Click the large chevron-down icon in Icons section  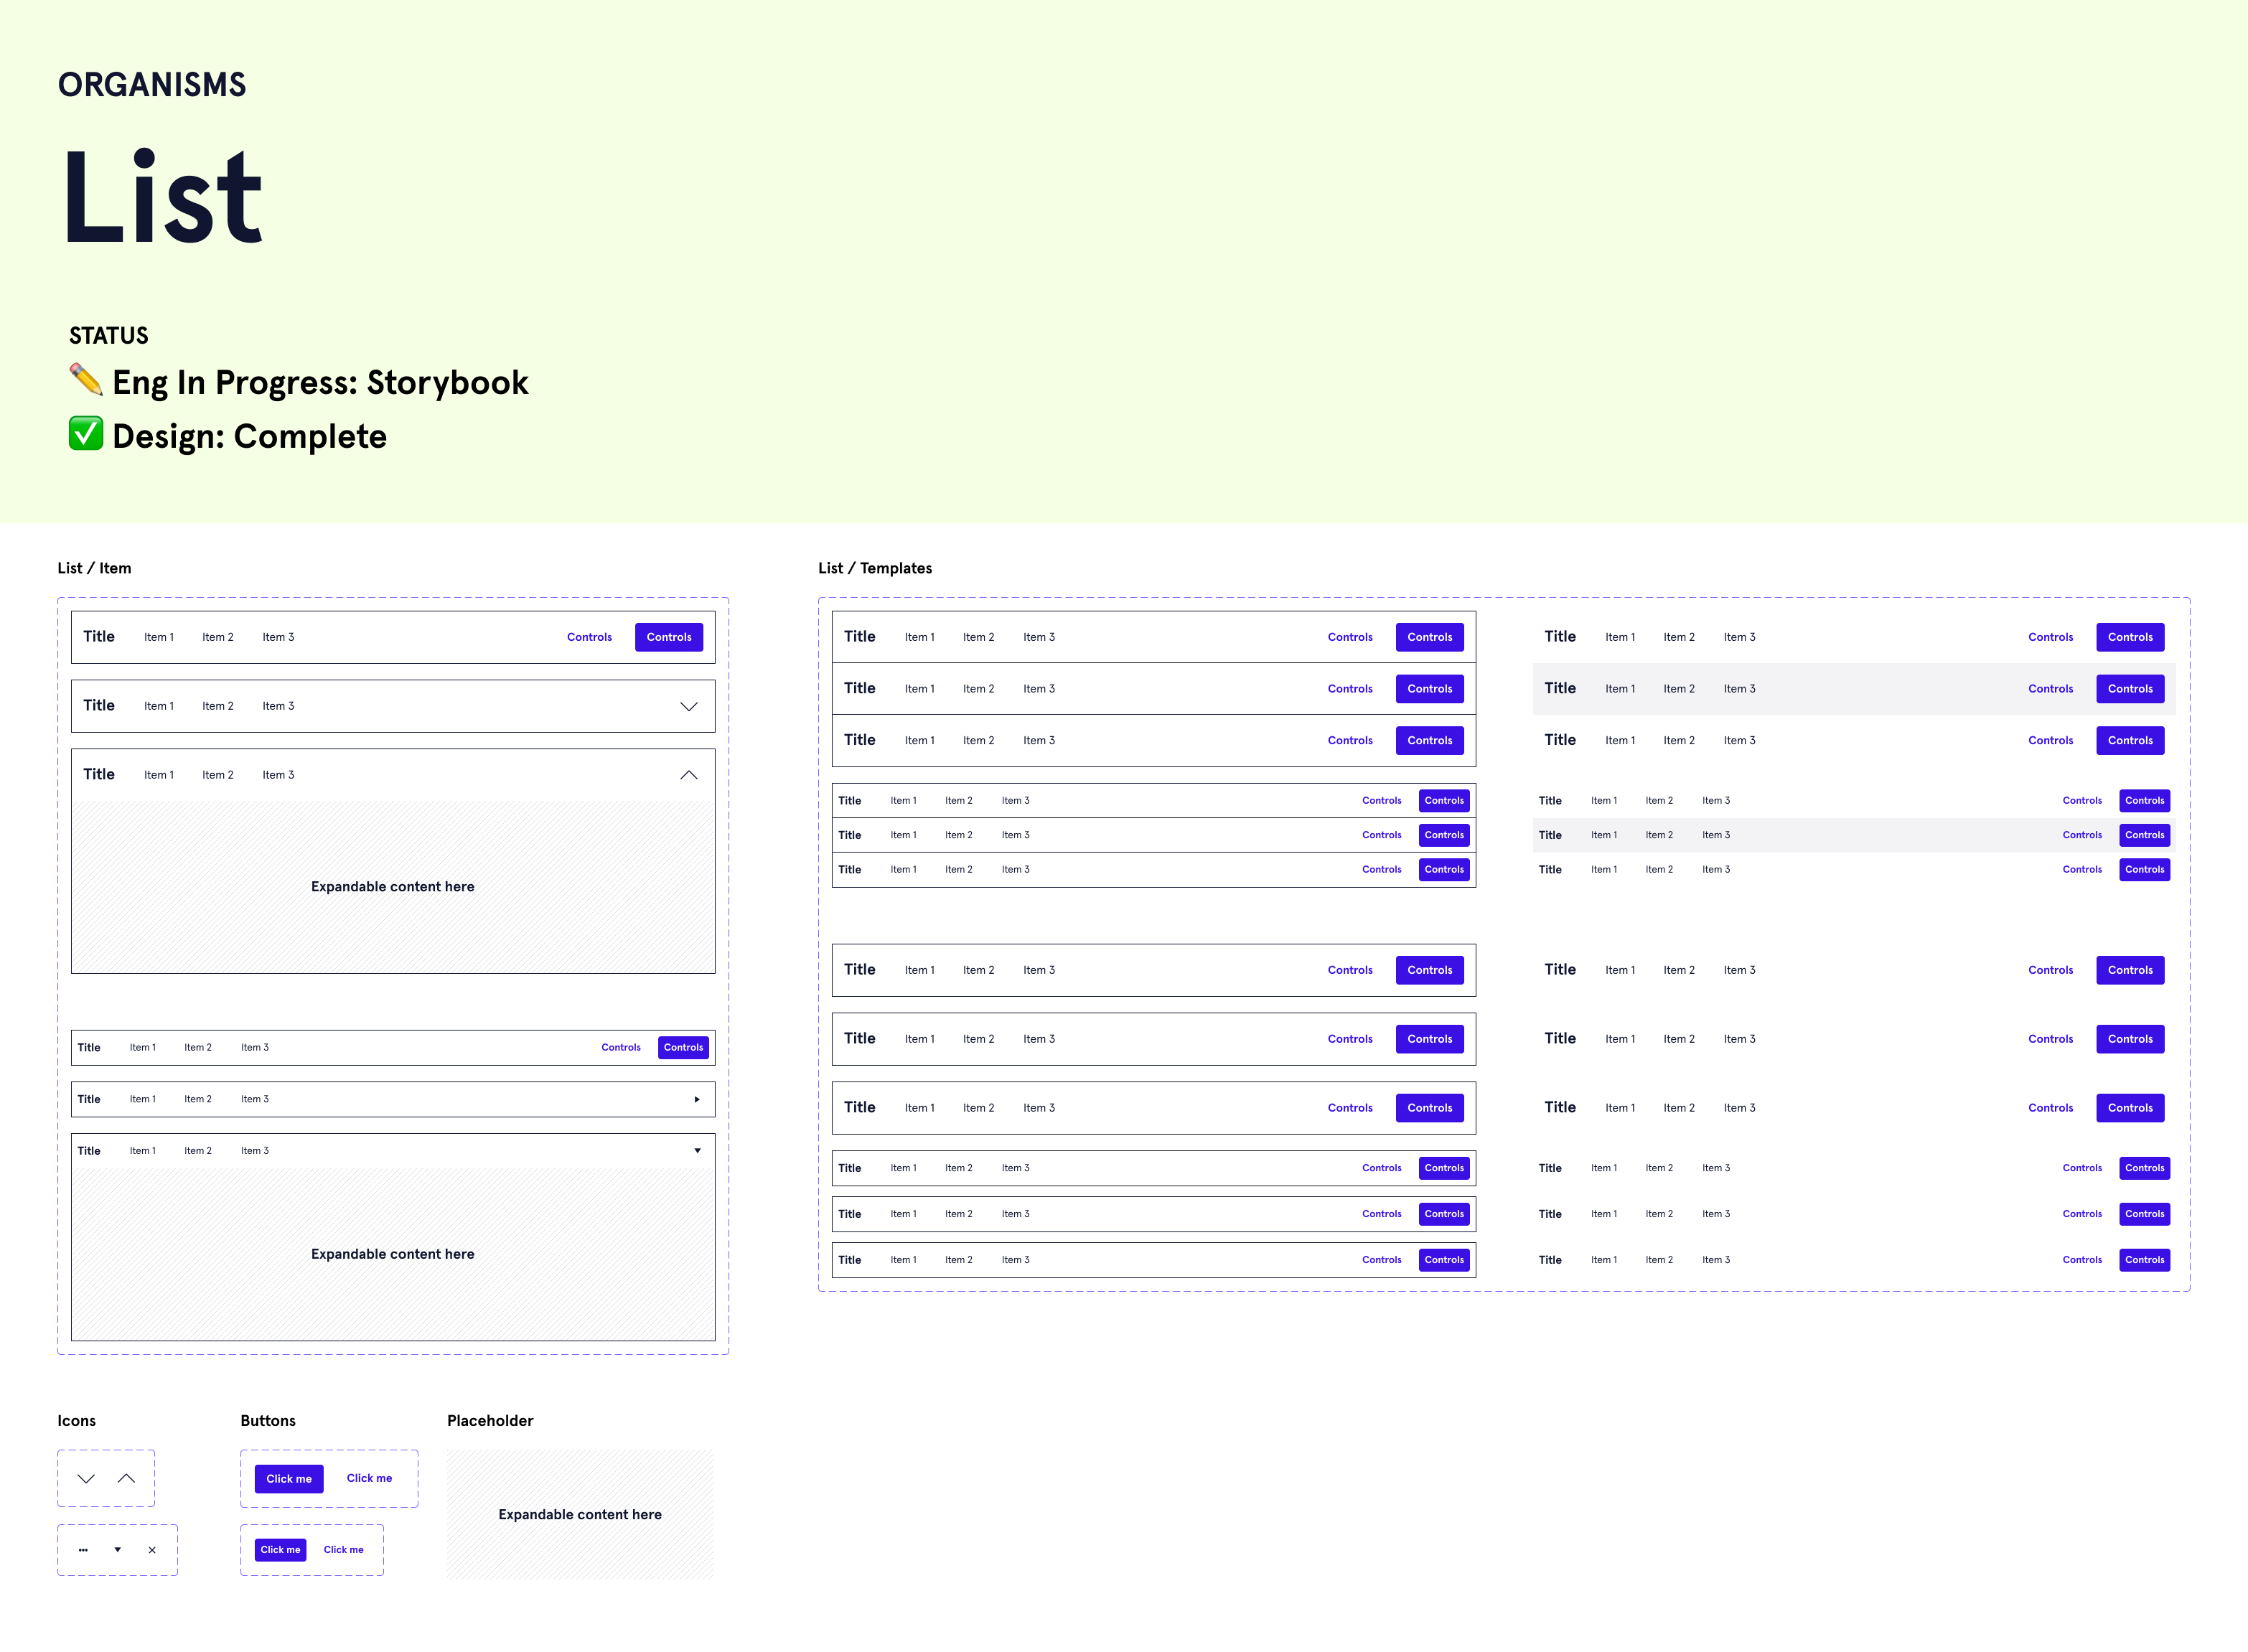86,1478
